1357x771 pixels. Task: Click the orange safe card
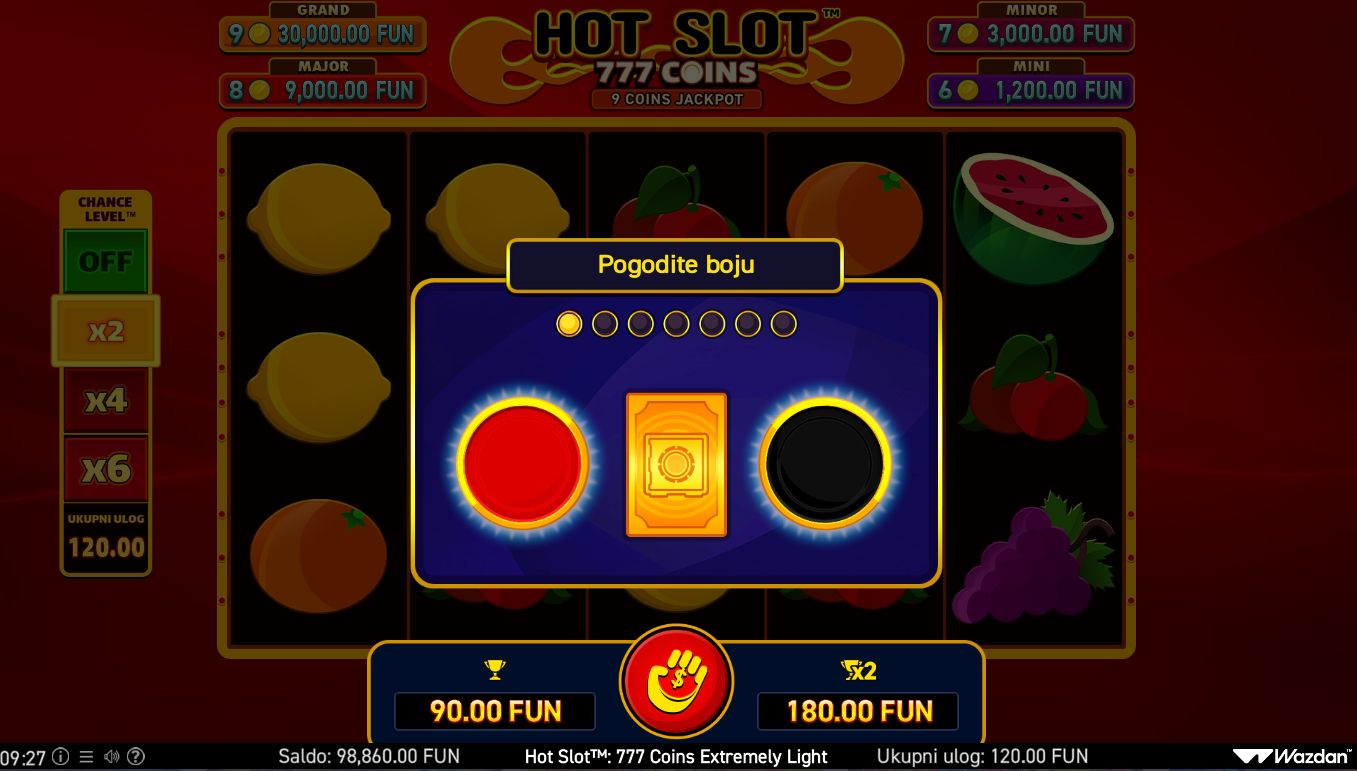(x=676, y=464)
